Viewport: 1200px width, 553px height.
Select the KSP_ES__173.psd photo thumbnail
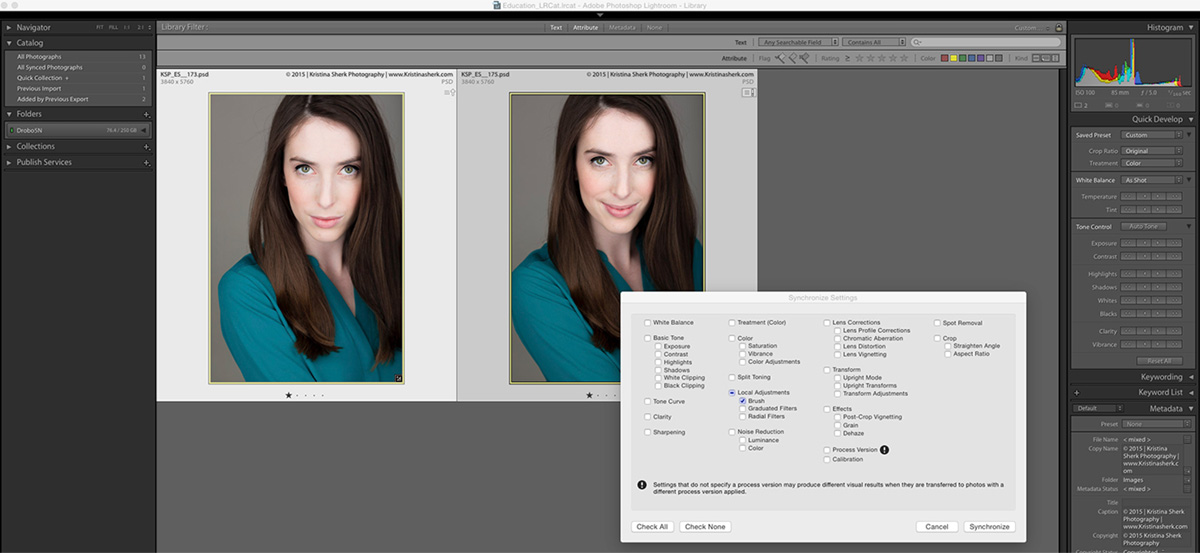tap(306, 238)
